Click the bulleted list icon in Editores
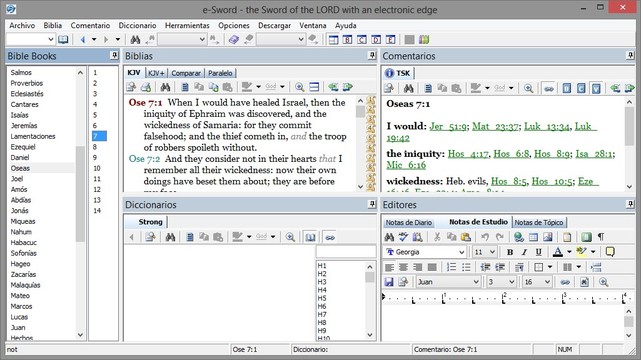 pos(466,267)
